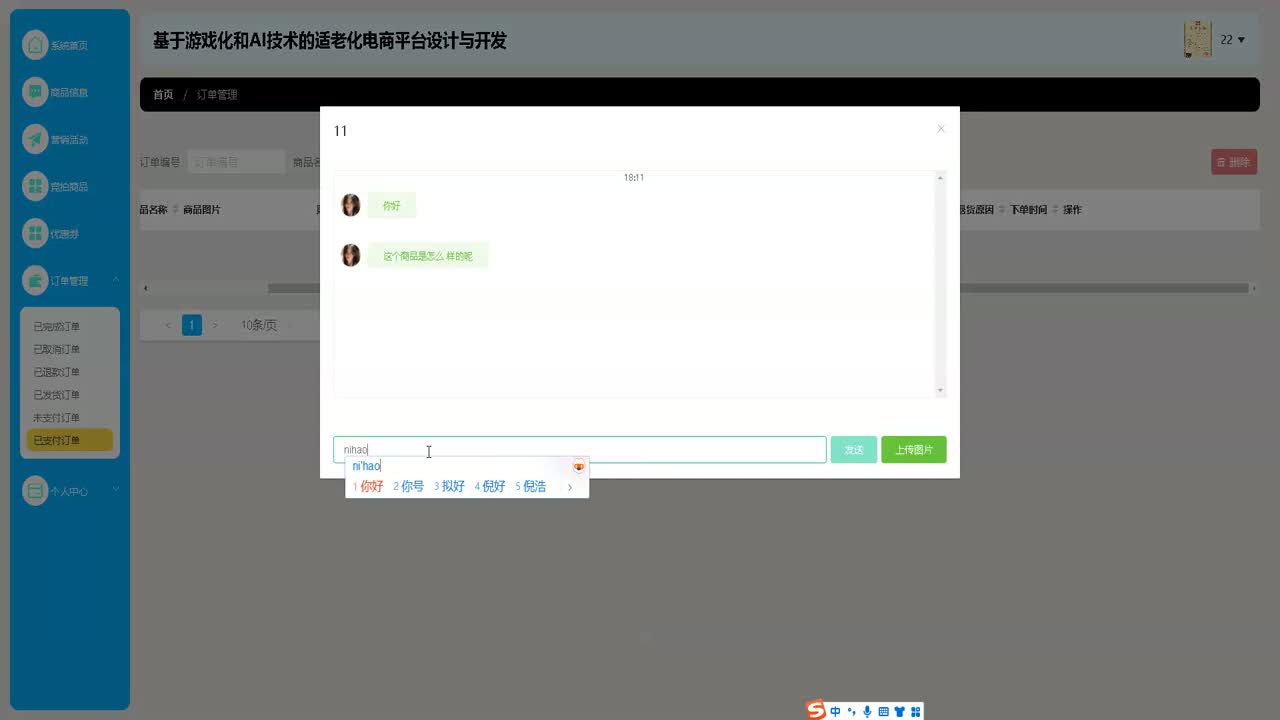Click the 优惠券 grid sidebar icon
Image resolution: width=1280 pixels, height=720 pixels.
[x=35, y=233]
